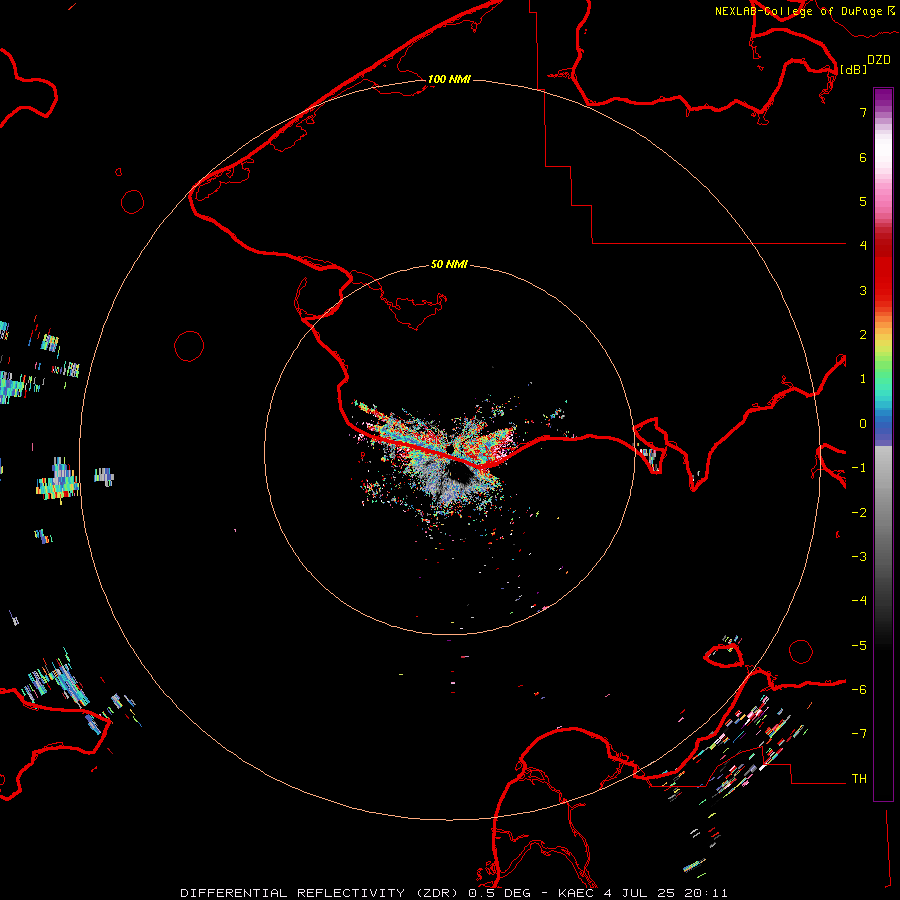Click the -3 value on the color scale
The image size is (900, 900).
(859, 557)
